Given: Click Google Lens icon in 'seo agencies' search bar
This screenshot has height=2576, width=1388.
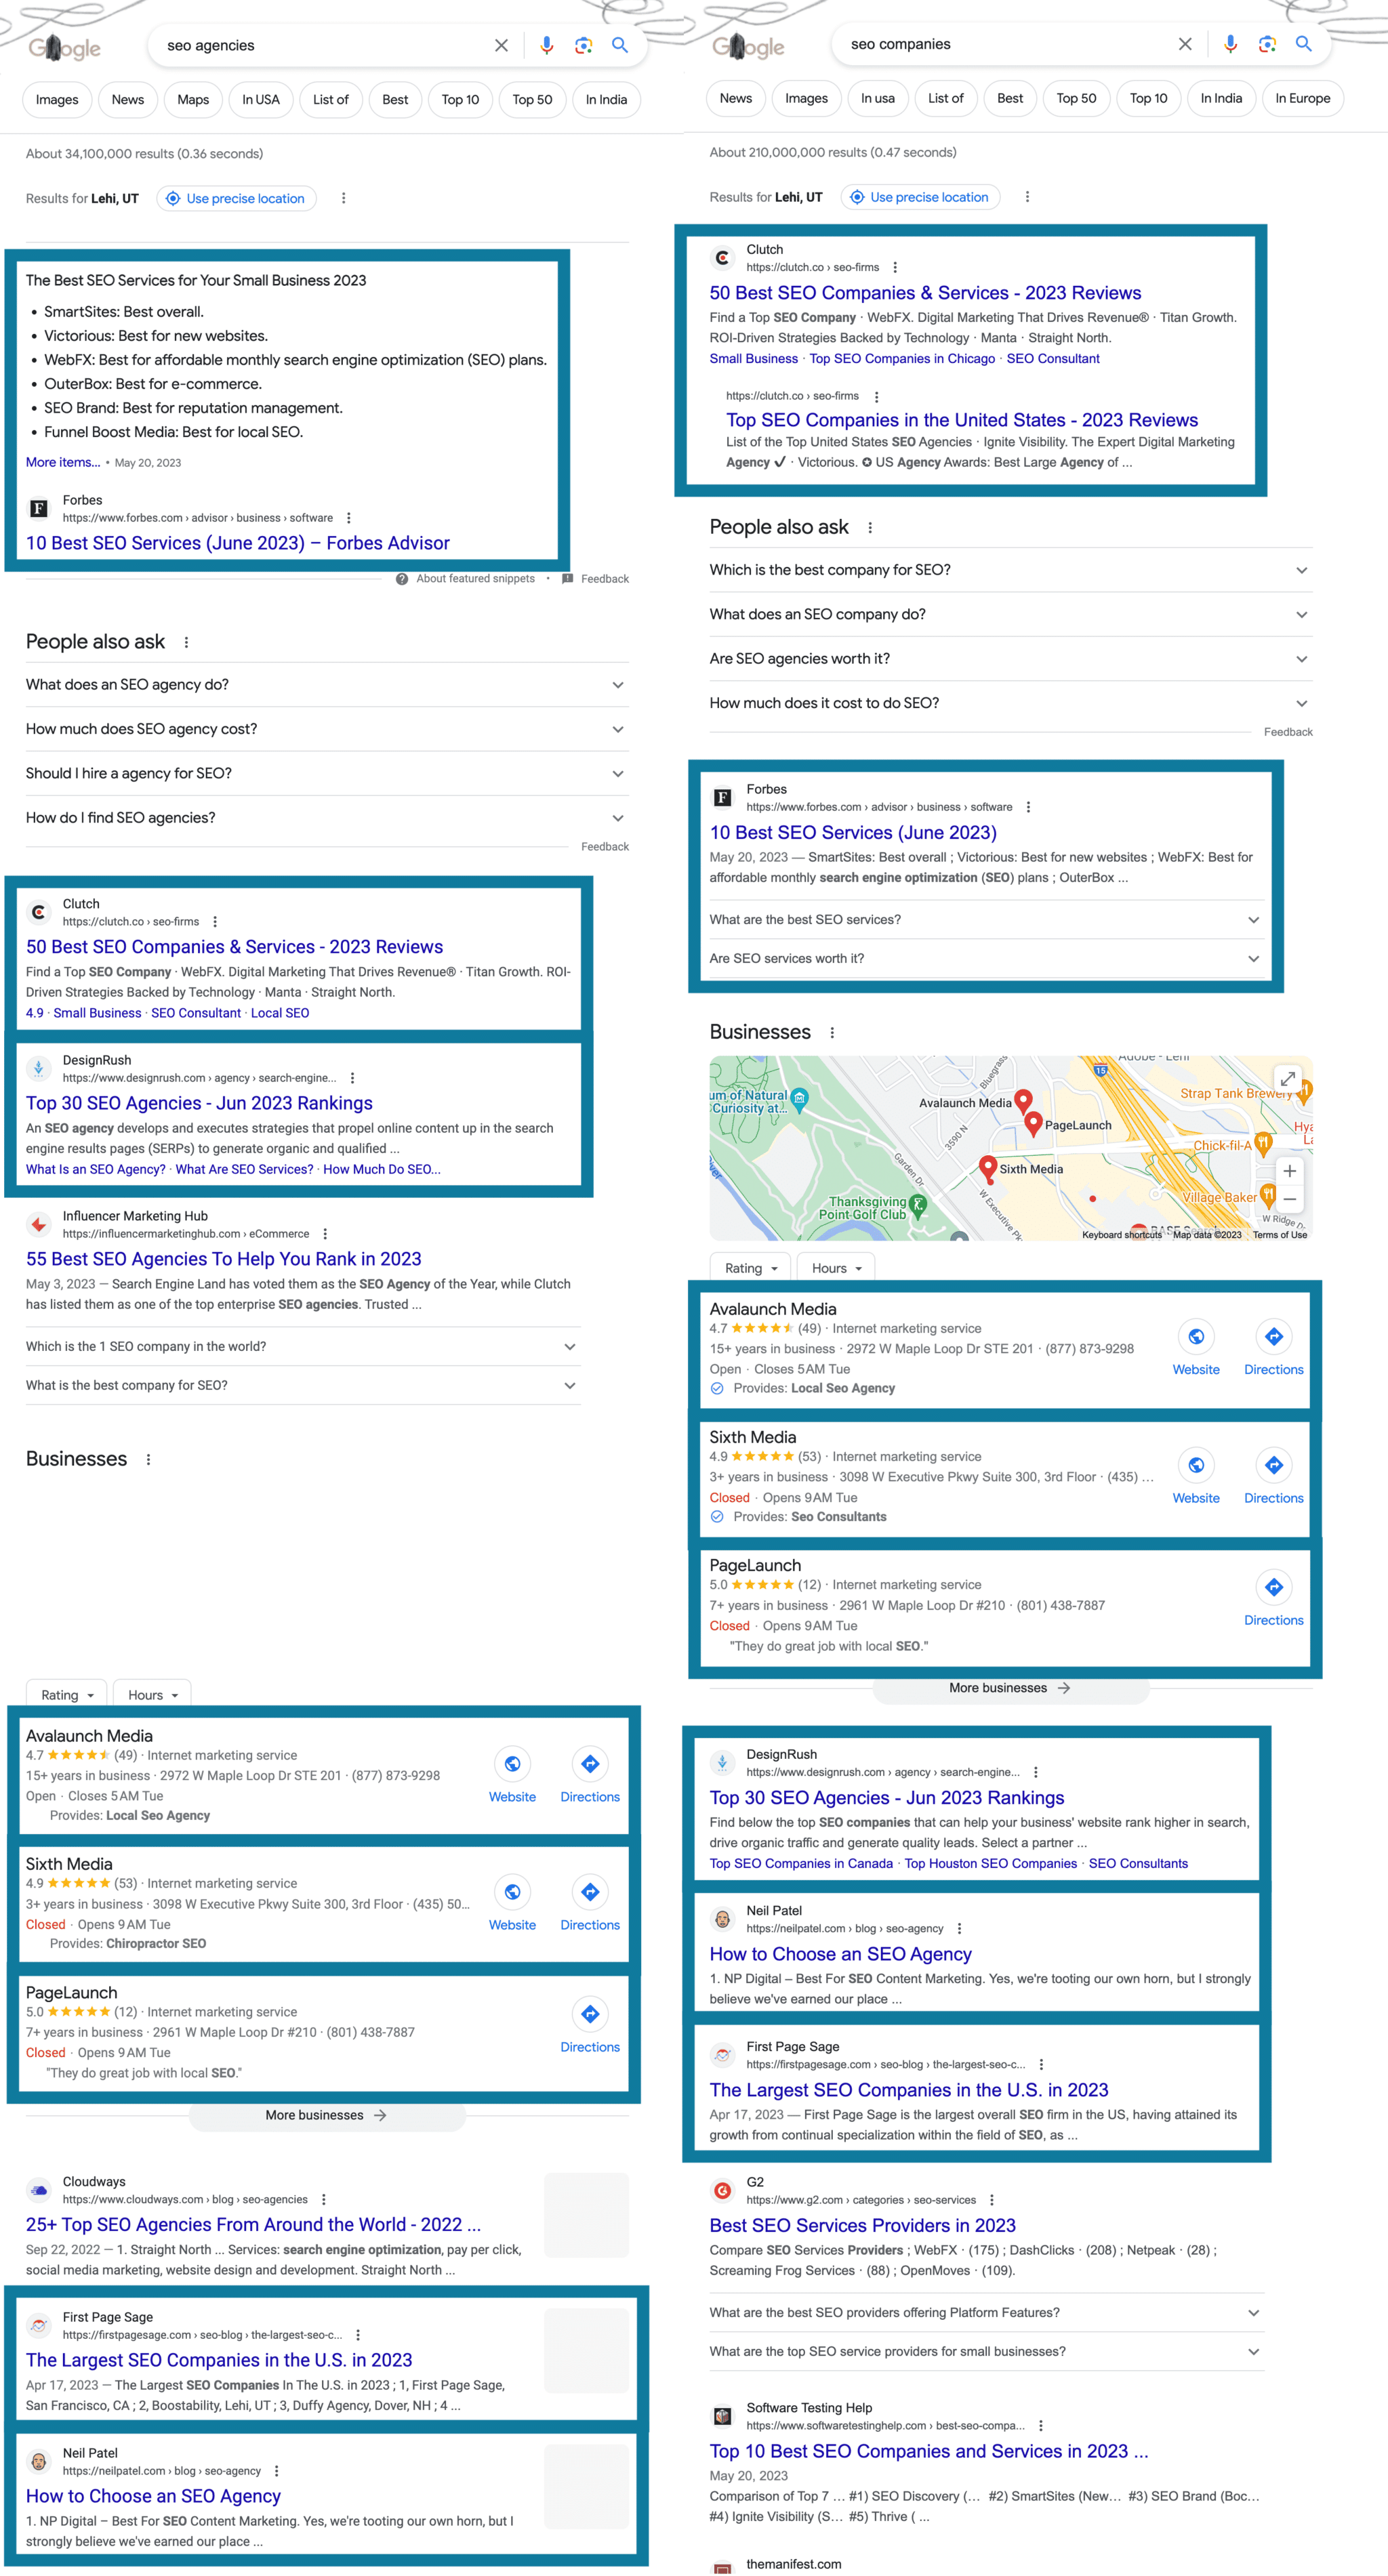Looking at the screenshot, I should point(584,45).
